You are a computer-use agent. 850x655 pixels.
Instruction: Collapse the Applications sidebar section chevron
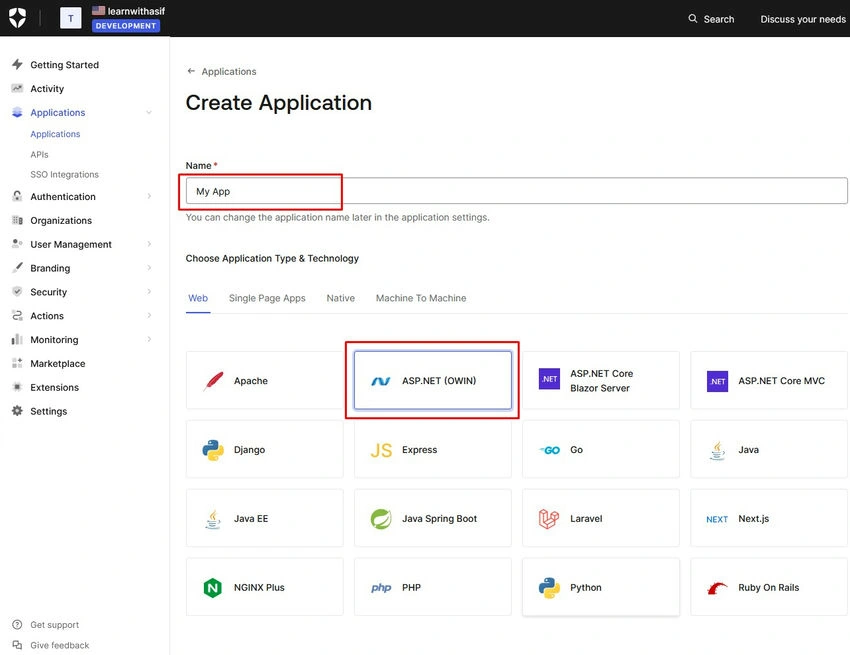(x=149, y=112)
